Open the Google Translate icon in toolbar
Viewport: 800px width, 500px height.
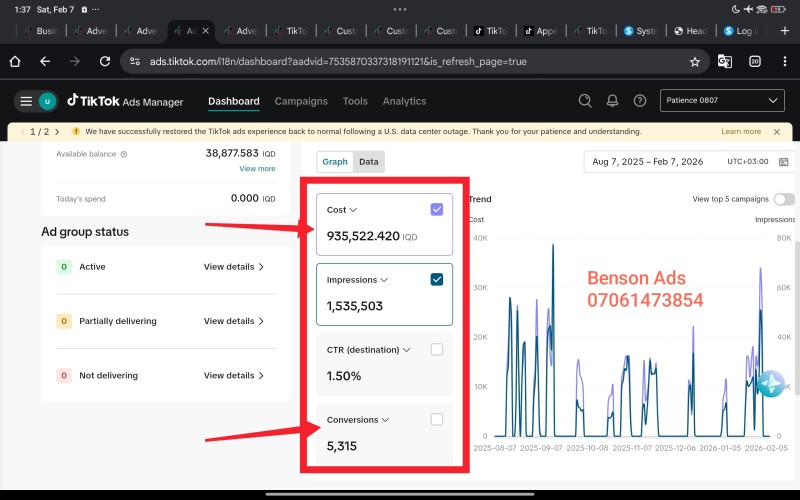[x=724, y=62]
